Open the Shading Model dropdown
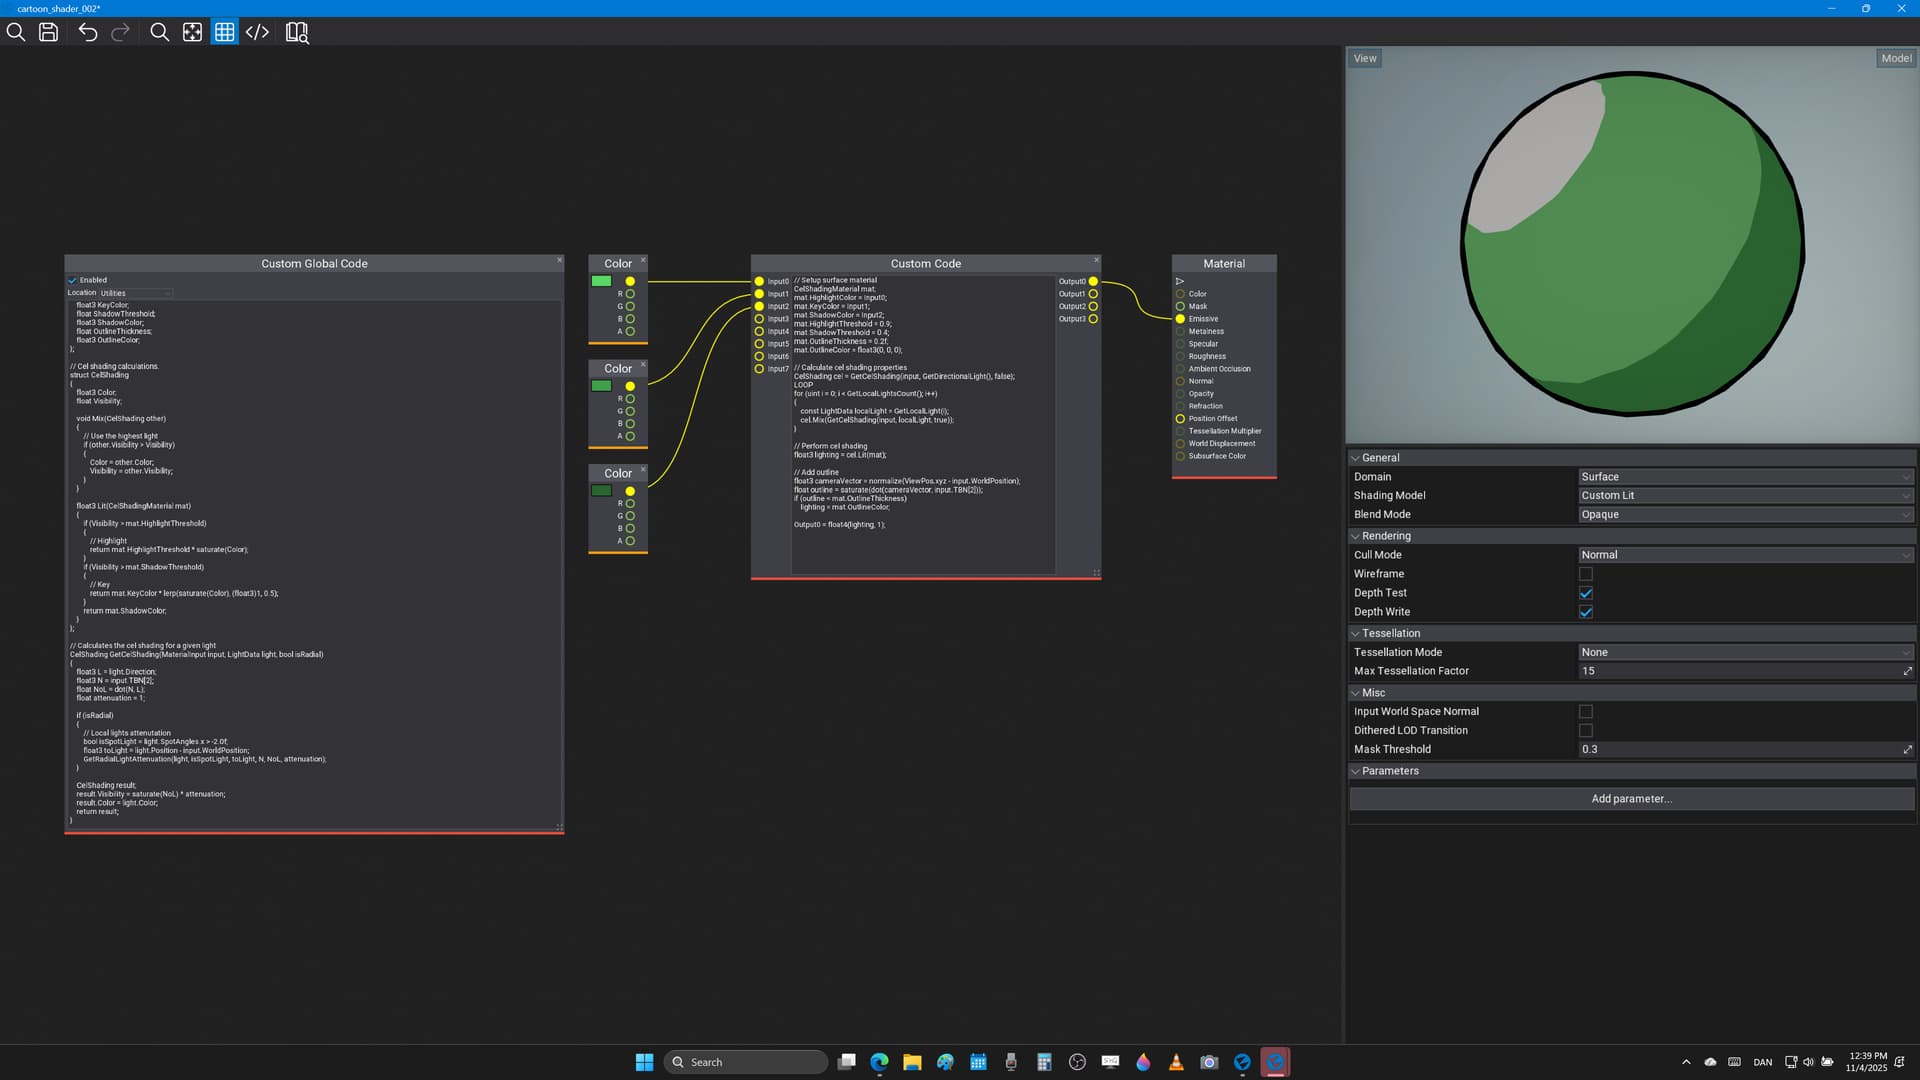Viewport: 1920px width, 1080px height. 1744,496
